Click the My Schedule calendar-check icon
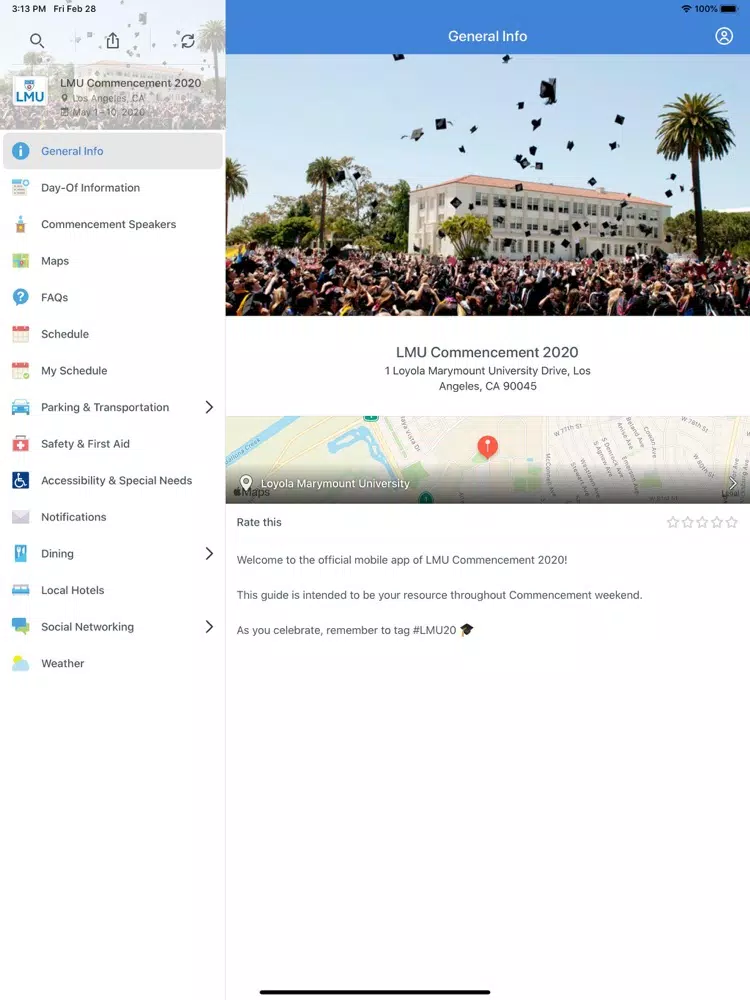750x1000 pixels. [20, 371]
